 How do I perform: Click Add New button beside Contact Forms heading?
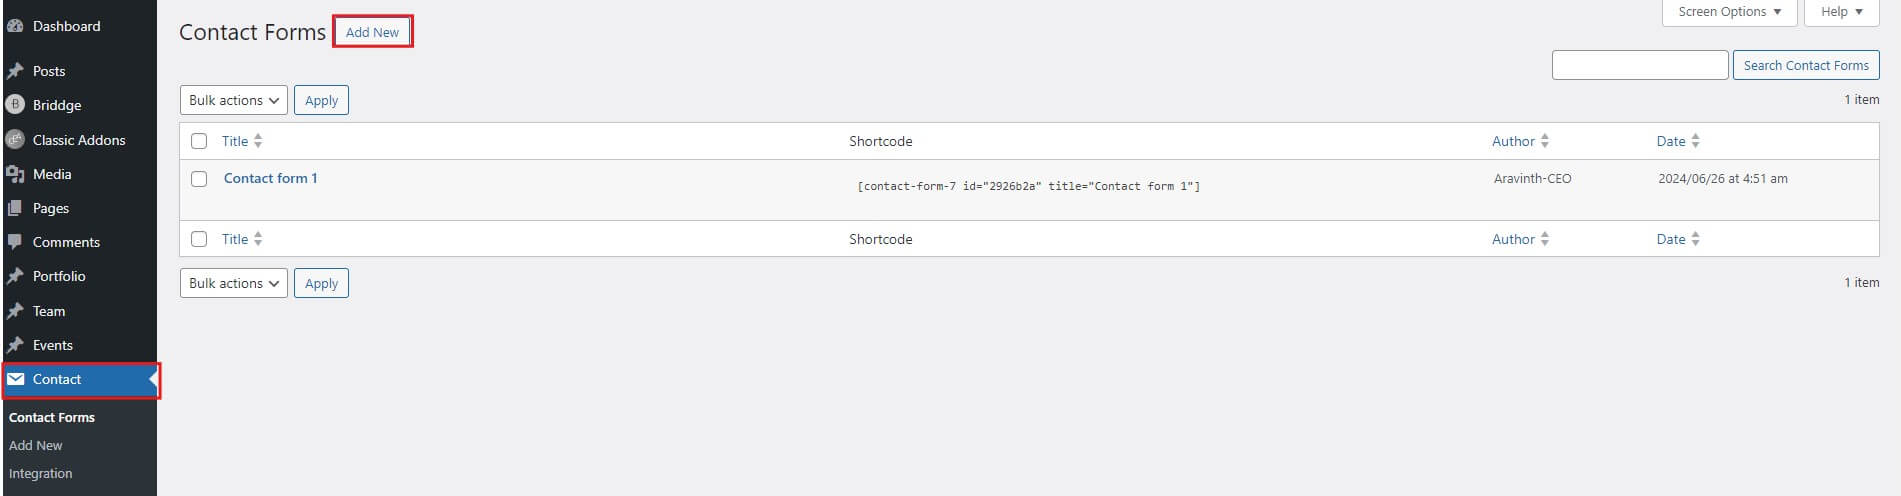pyautogui.click(x=372, y=32)
